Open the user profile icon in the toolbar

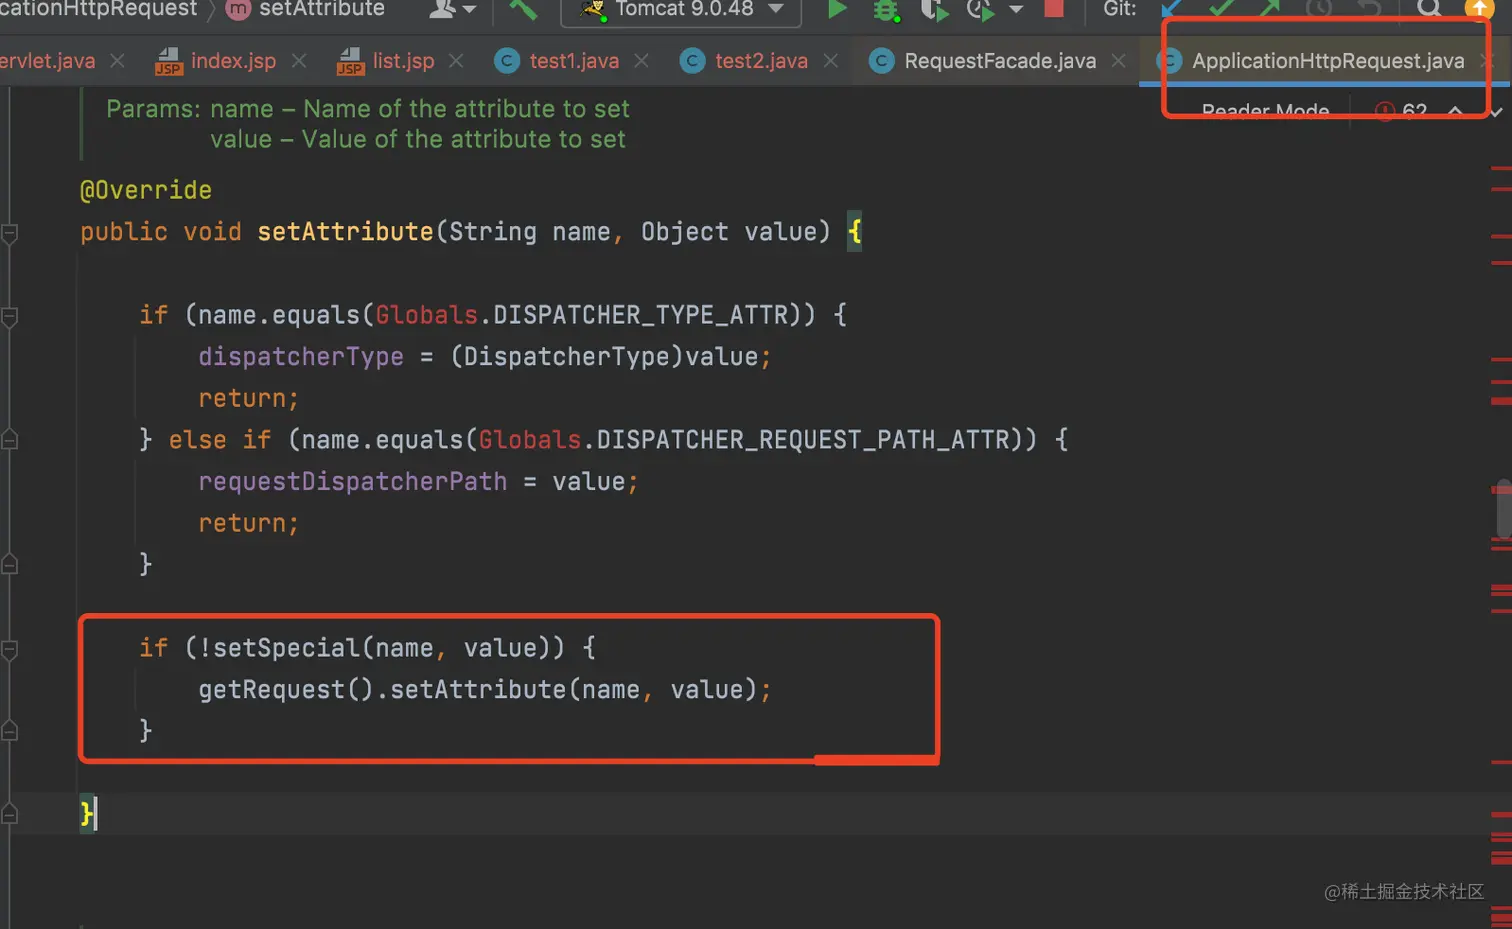[x=441, y=9]
